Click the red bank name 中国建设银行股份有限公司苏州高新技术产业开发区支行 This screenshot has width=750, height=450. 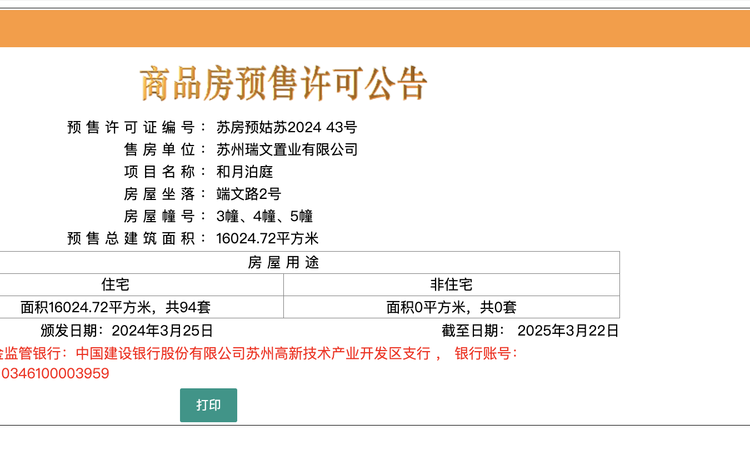click(x=253, y=353)
